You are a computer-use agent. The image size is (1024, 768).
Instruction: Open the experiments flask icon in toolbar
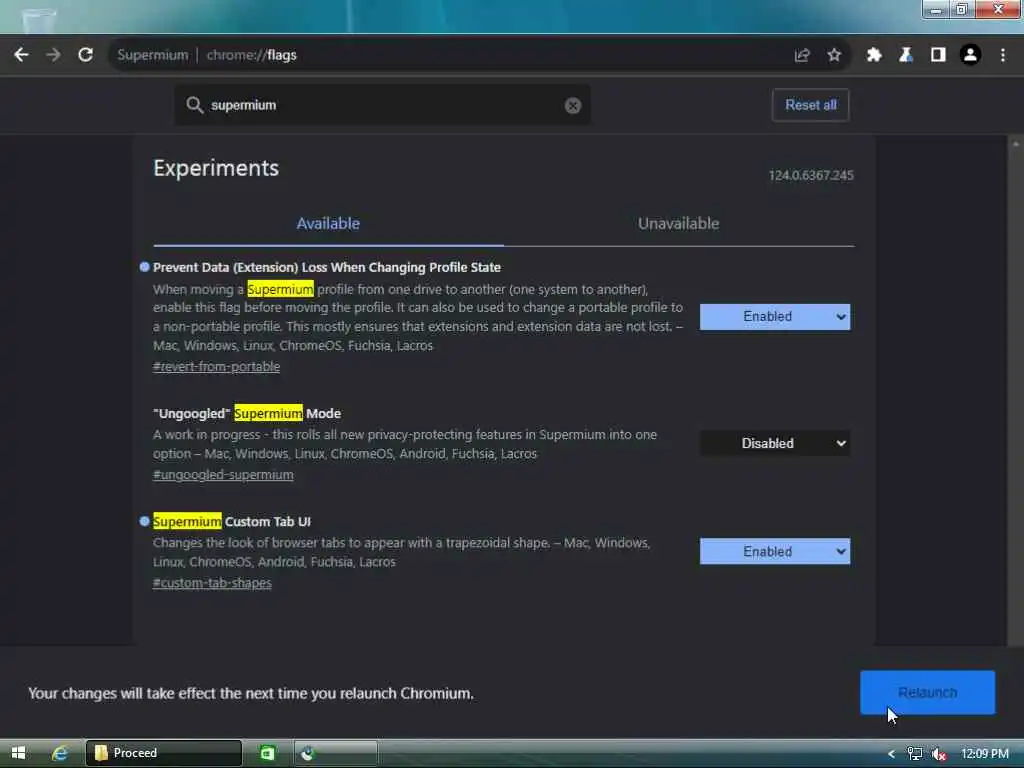point(906,55)
